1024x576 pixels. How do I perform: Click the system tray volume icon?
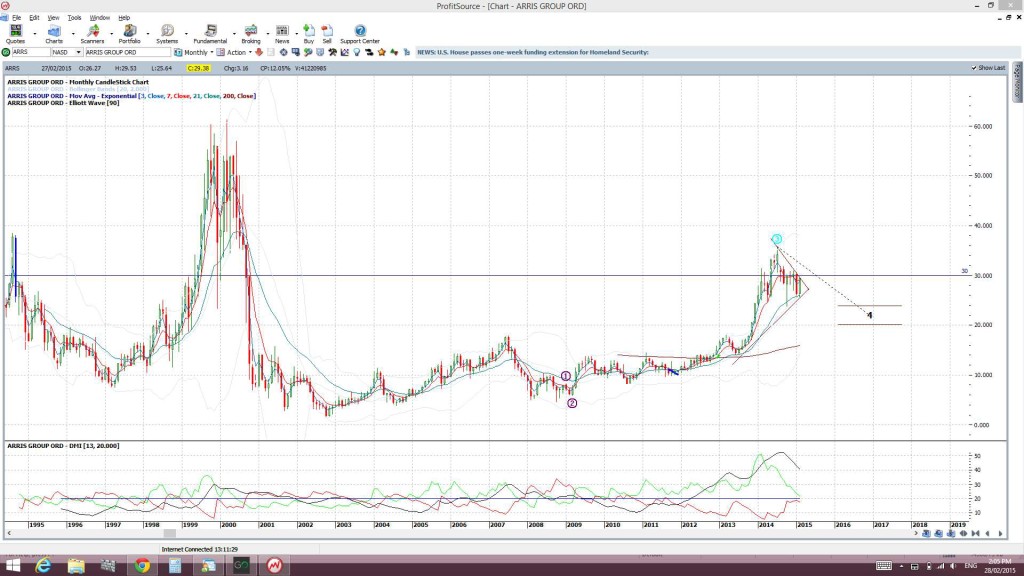[x=953, y=566]
